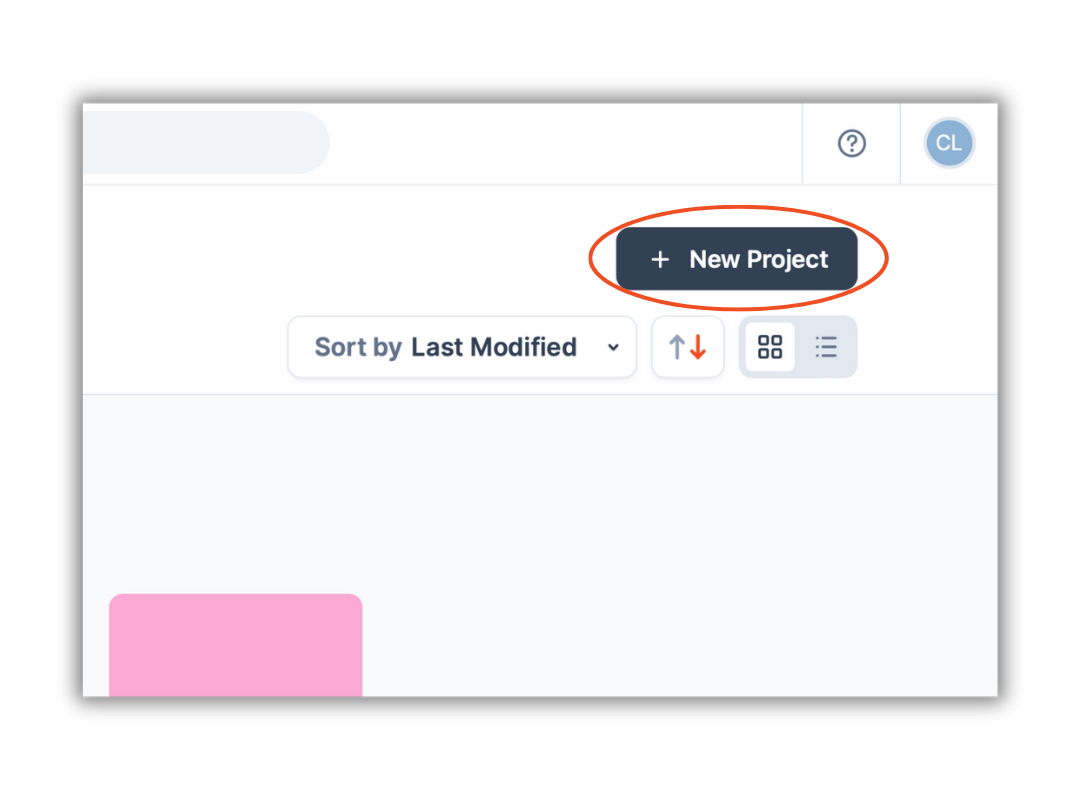Screen dimensions: 1080x800
Task: Activate the grid tiles icon
Action: point(770,347)
